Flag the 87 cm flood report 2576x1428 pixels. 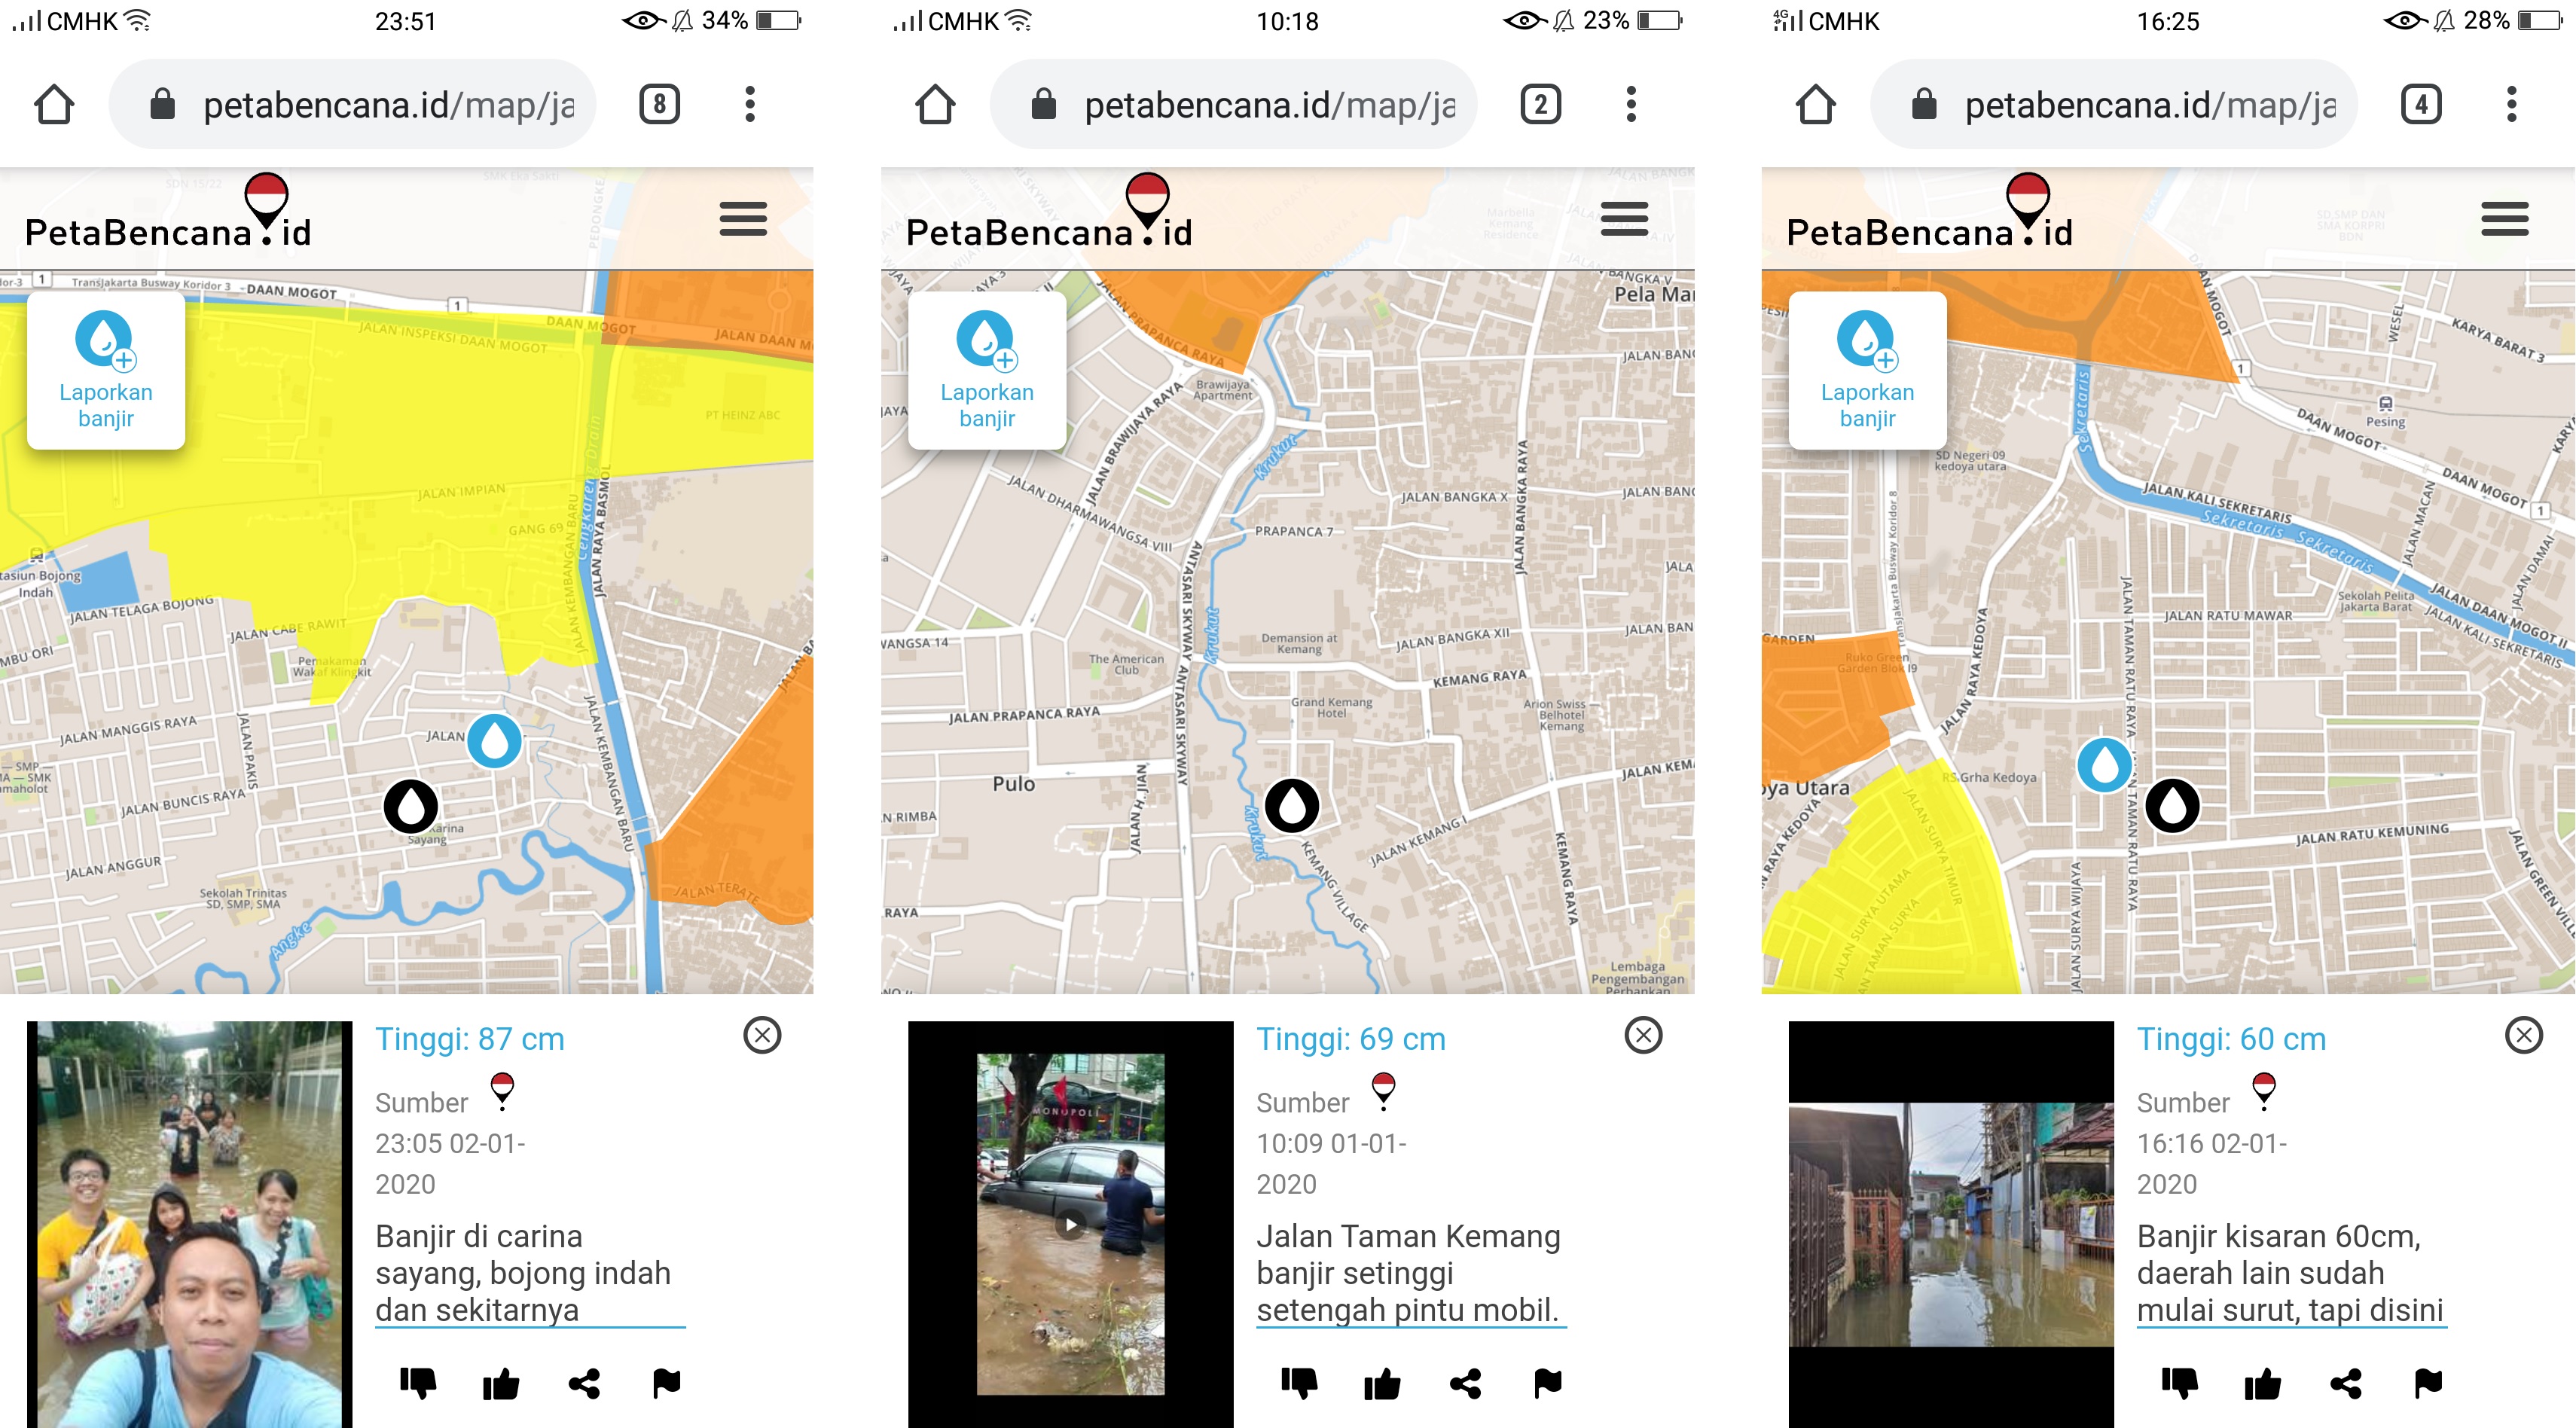point(666,1383)
